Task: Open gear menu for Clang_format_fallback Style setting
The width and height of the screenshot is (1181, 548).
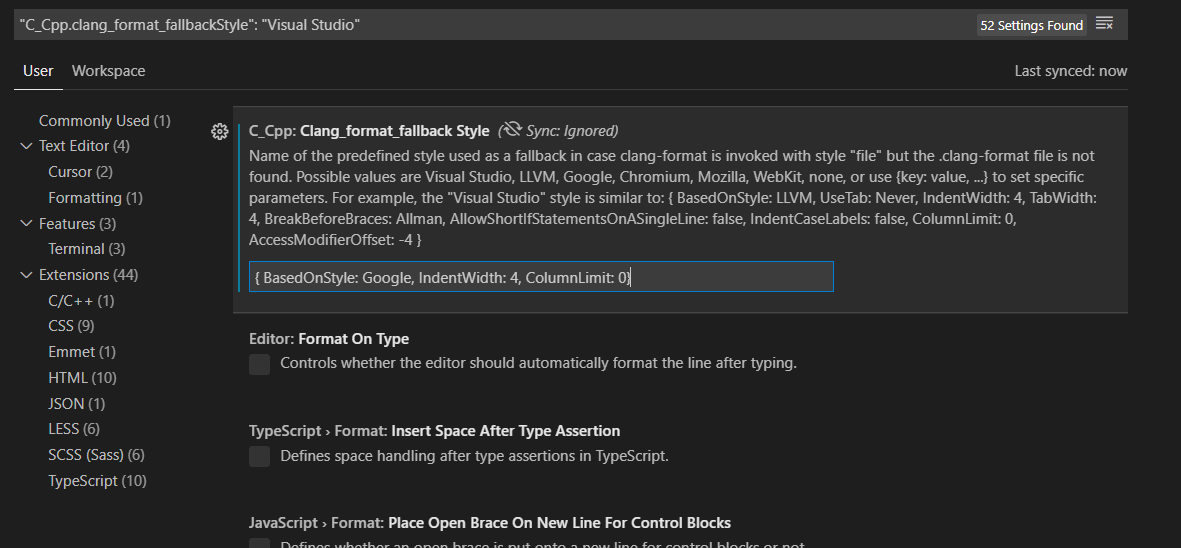Action: pos(220,131)
